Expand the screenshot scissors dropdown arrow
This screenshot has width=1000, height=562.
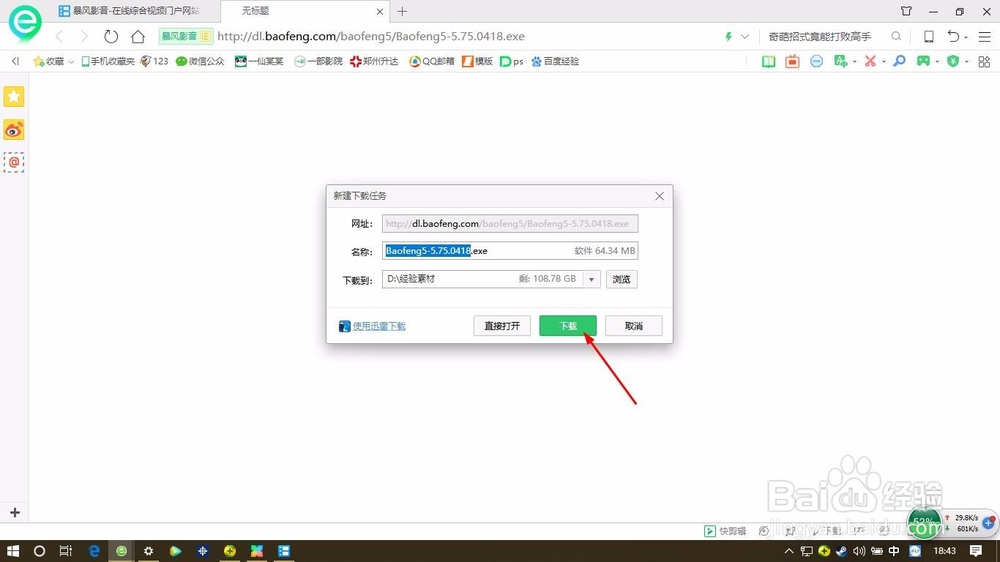pyautogui.click(x=884, y=62)
